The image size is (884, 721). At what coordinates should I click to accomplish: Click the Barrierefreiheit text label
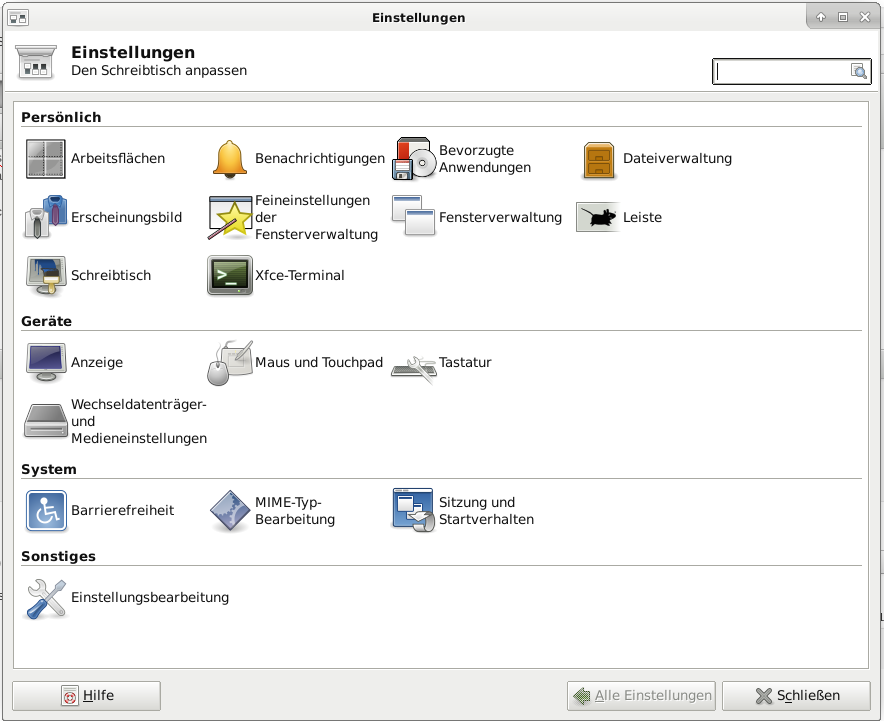pyautogui.click(x=122, y=510)
